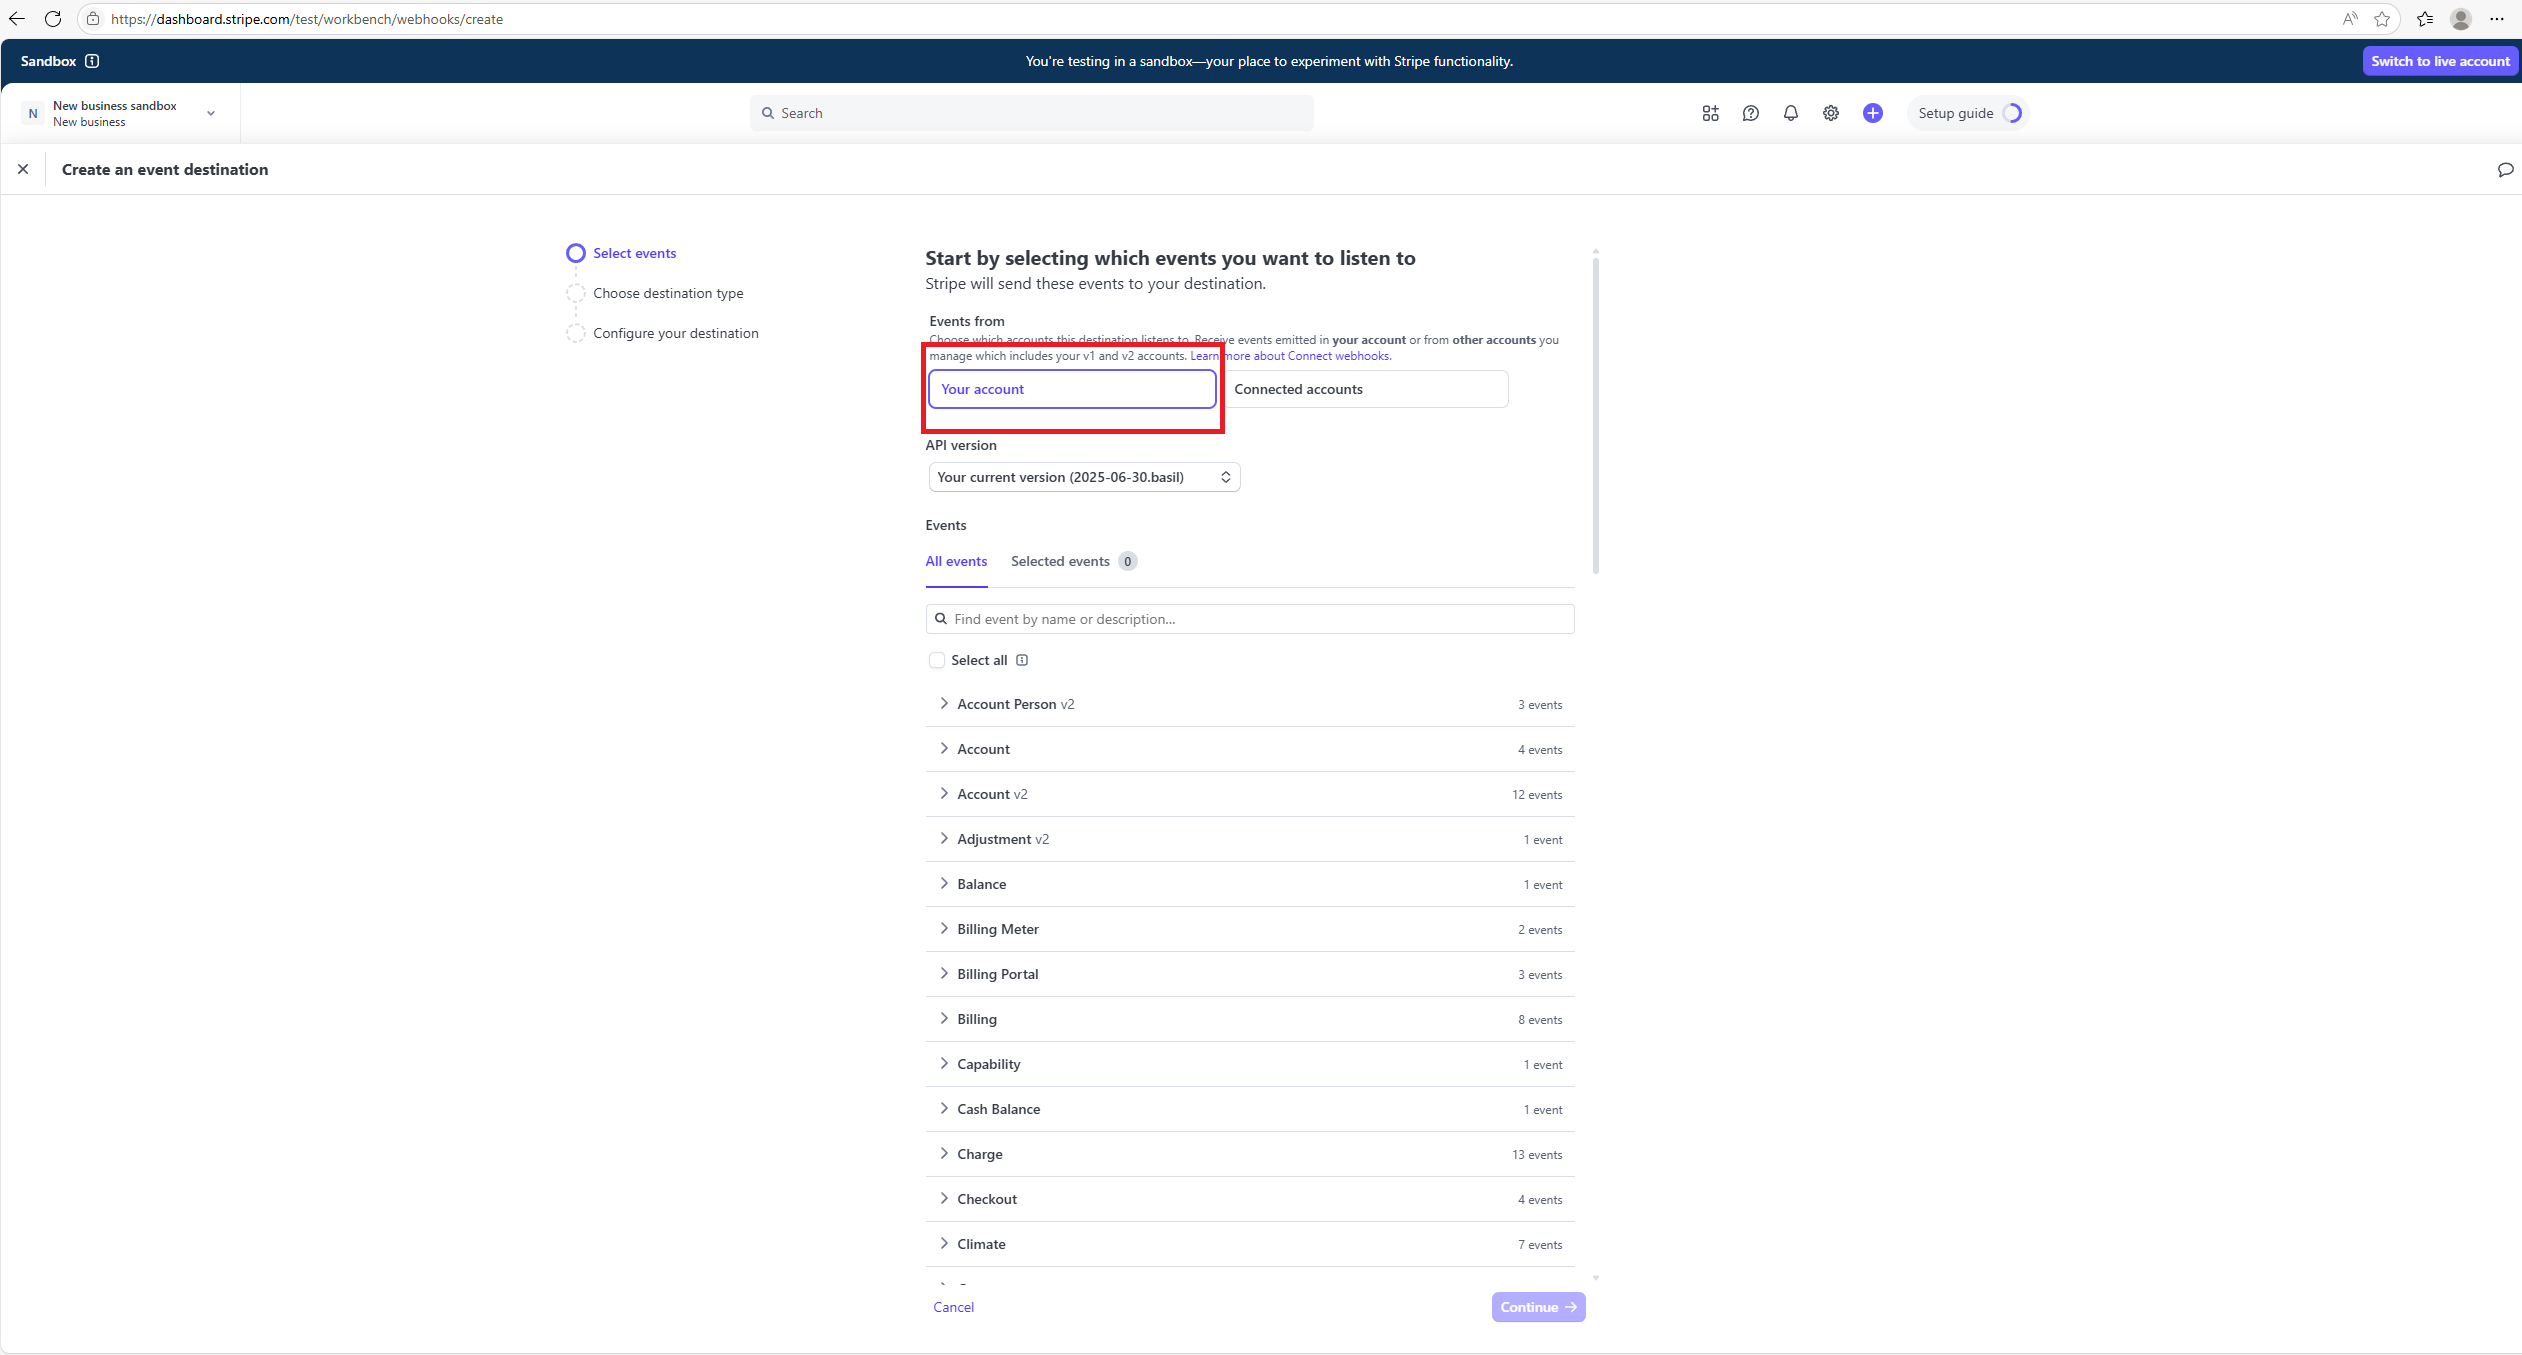Switch to the All events tab
Viewport: 2522px width, 1355px height.
(x=956, y=561)
